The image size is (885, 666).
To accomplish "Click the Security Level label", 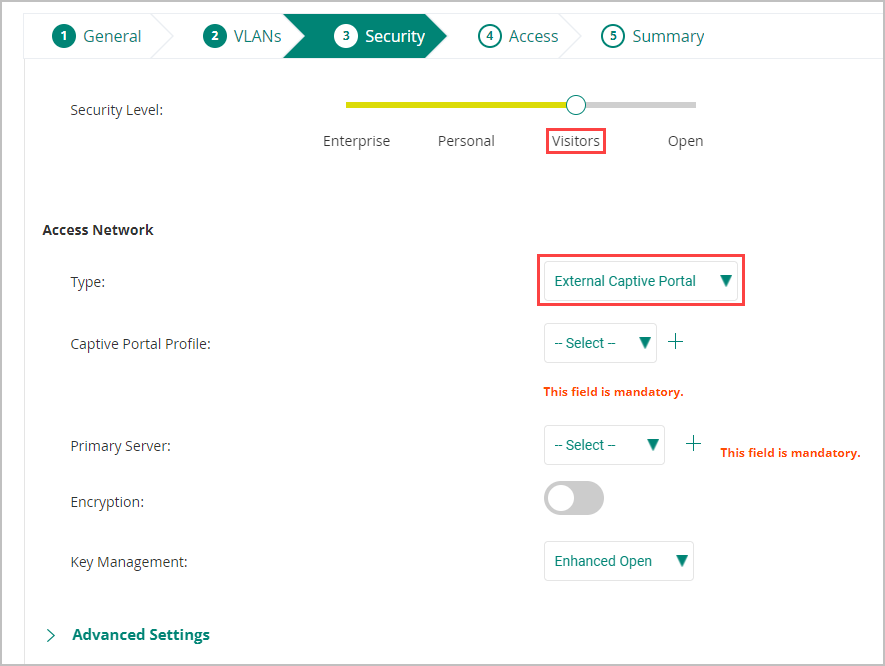I will tap(116, 110).
